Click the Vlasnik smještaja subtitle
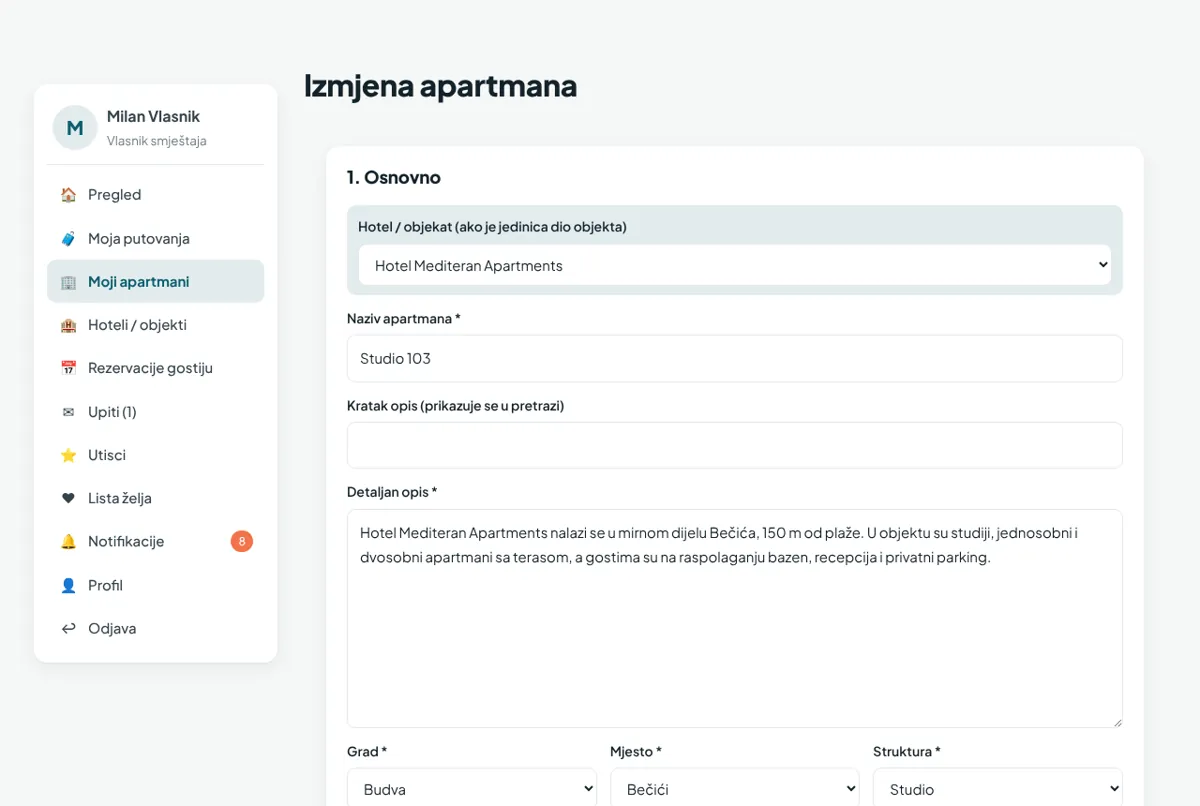This screenshot has width=1200, height=806. 157,141
